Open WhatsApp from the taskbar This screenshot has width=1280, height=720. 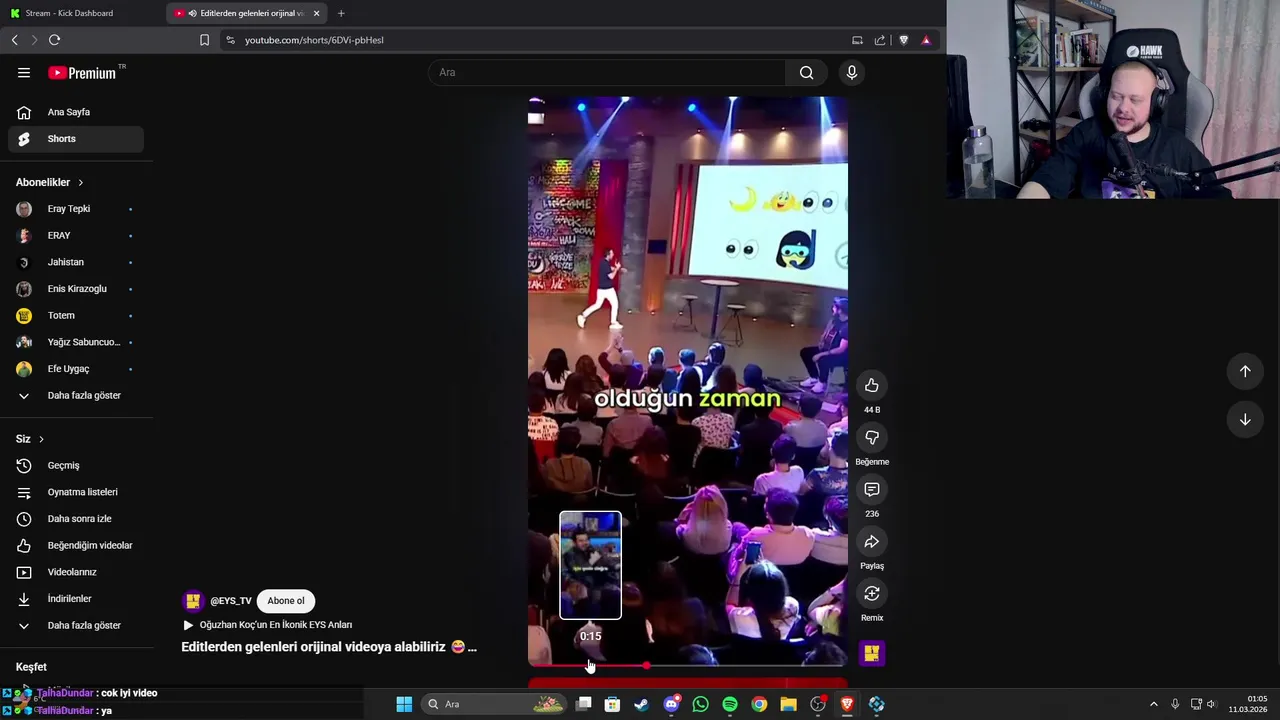(x=700, y=704)
